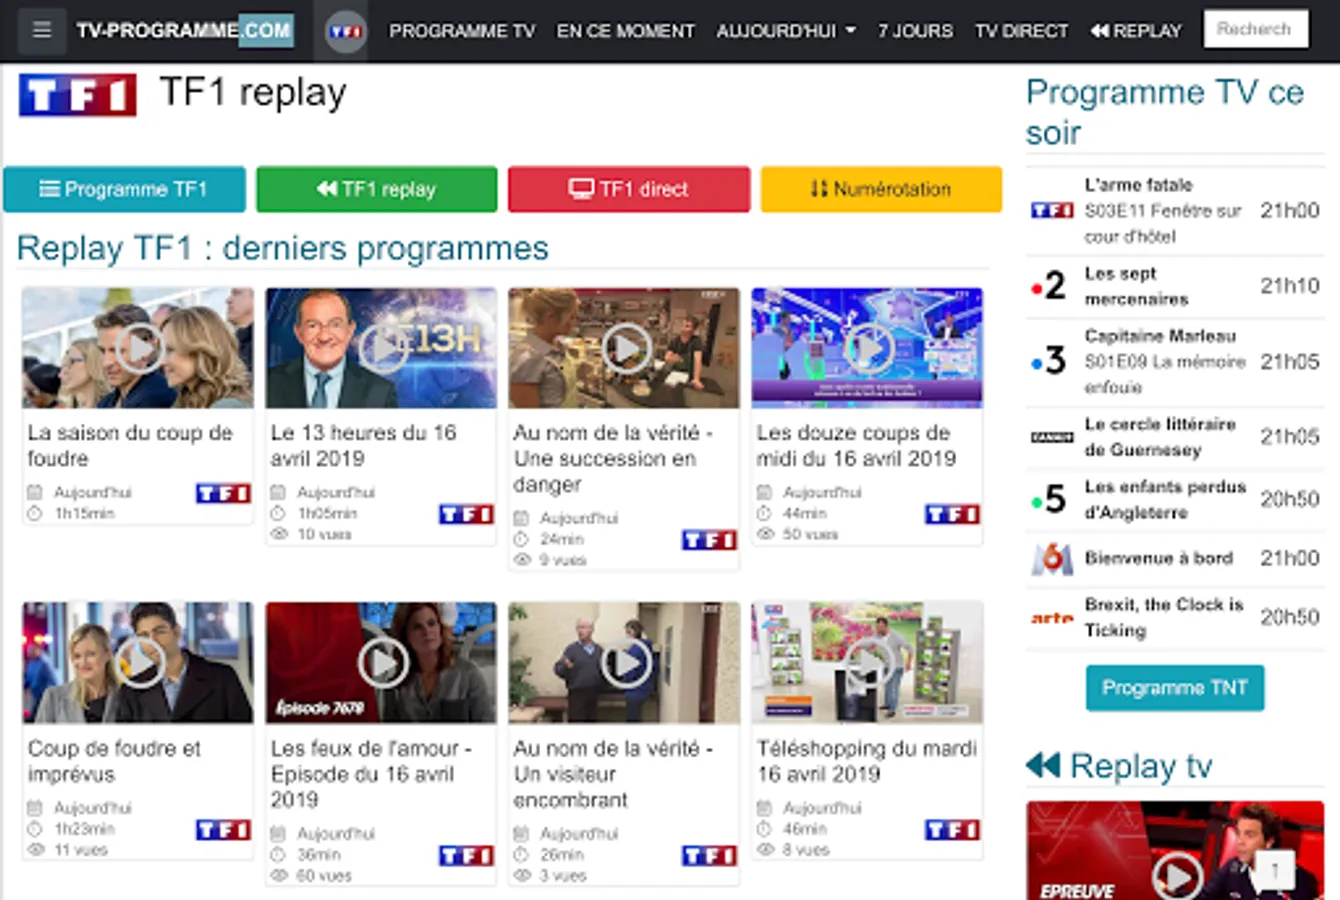Click the France 5 dot logo
Image resolution: width=1340 pixels, height=900 pixels.
(x=1049, y=498)
